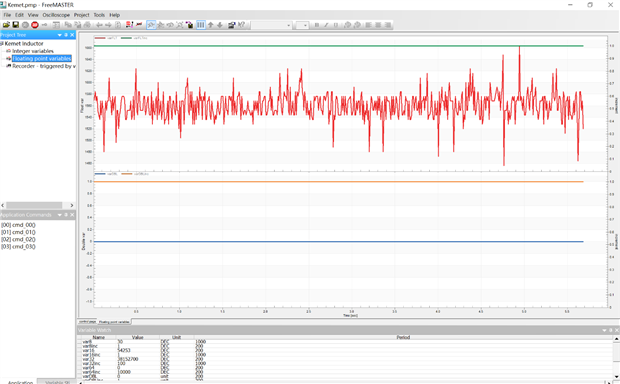Screen dimensions: 620x384
Task: Save project using the floppy disk icon
Action: point(15,25)
